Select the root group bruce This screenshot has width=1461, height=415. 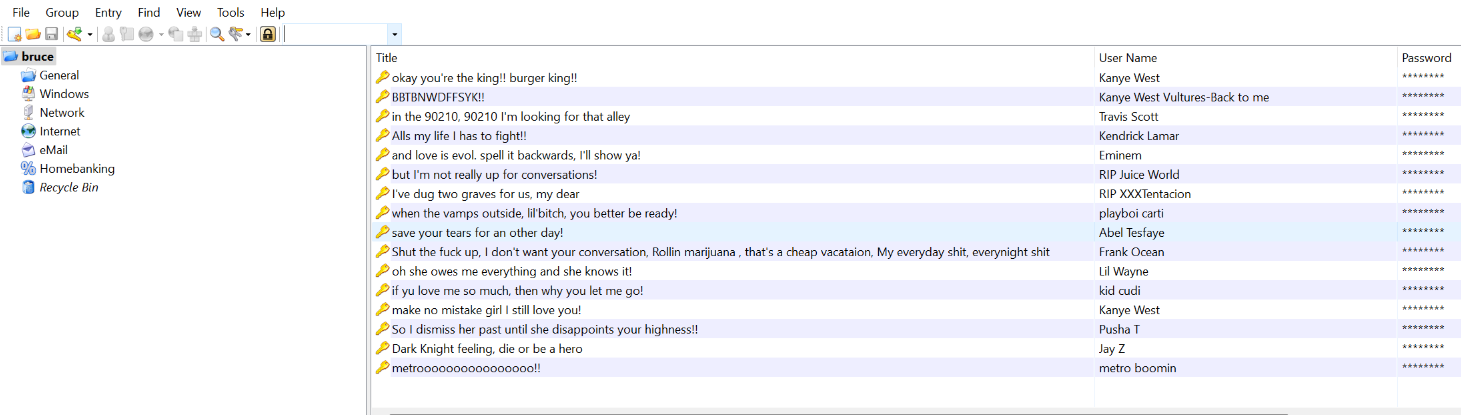point(37,57)
